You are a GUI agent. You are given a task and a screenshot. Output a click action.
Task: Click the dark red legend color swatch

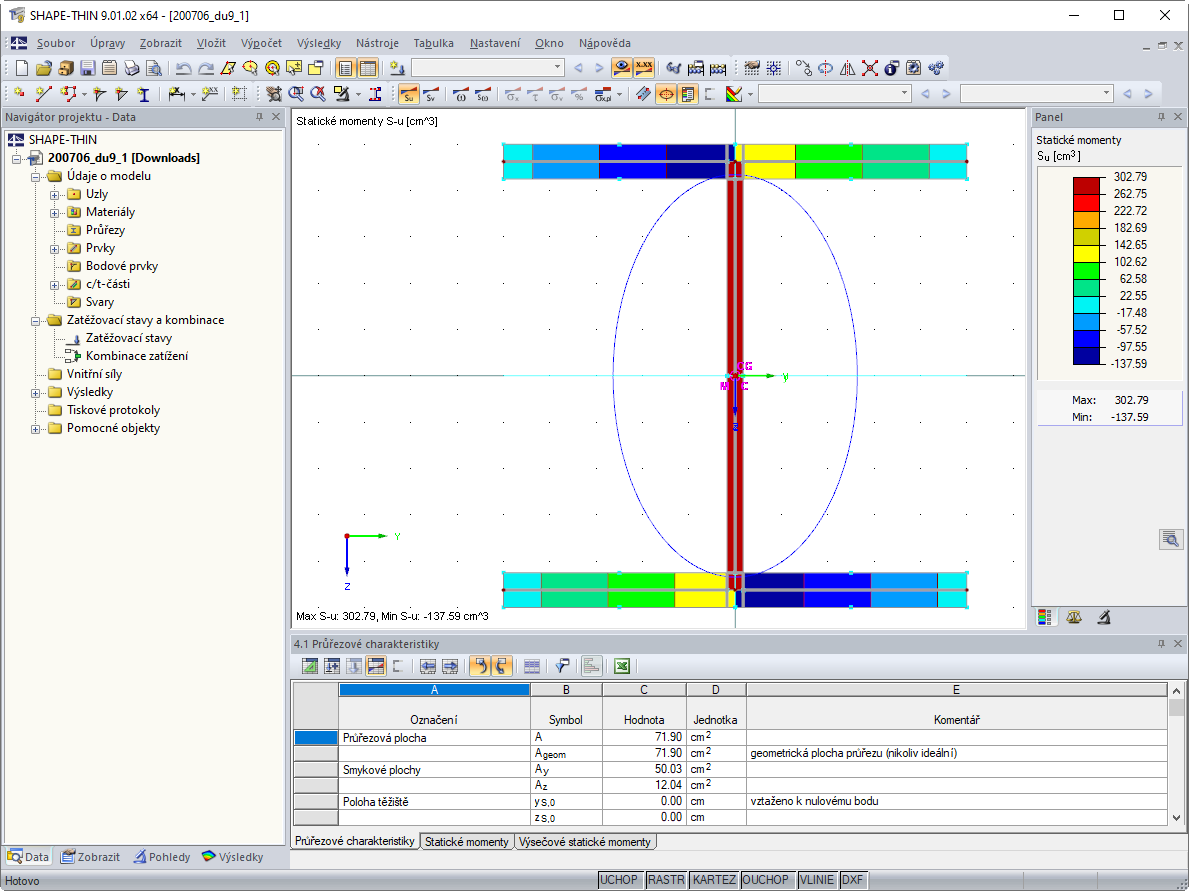[x=1085, y=186]
